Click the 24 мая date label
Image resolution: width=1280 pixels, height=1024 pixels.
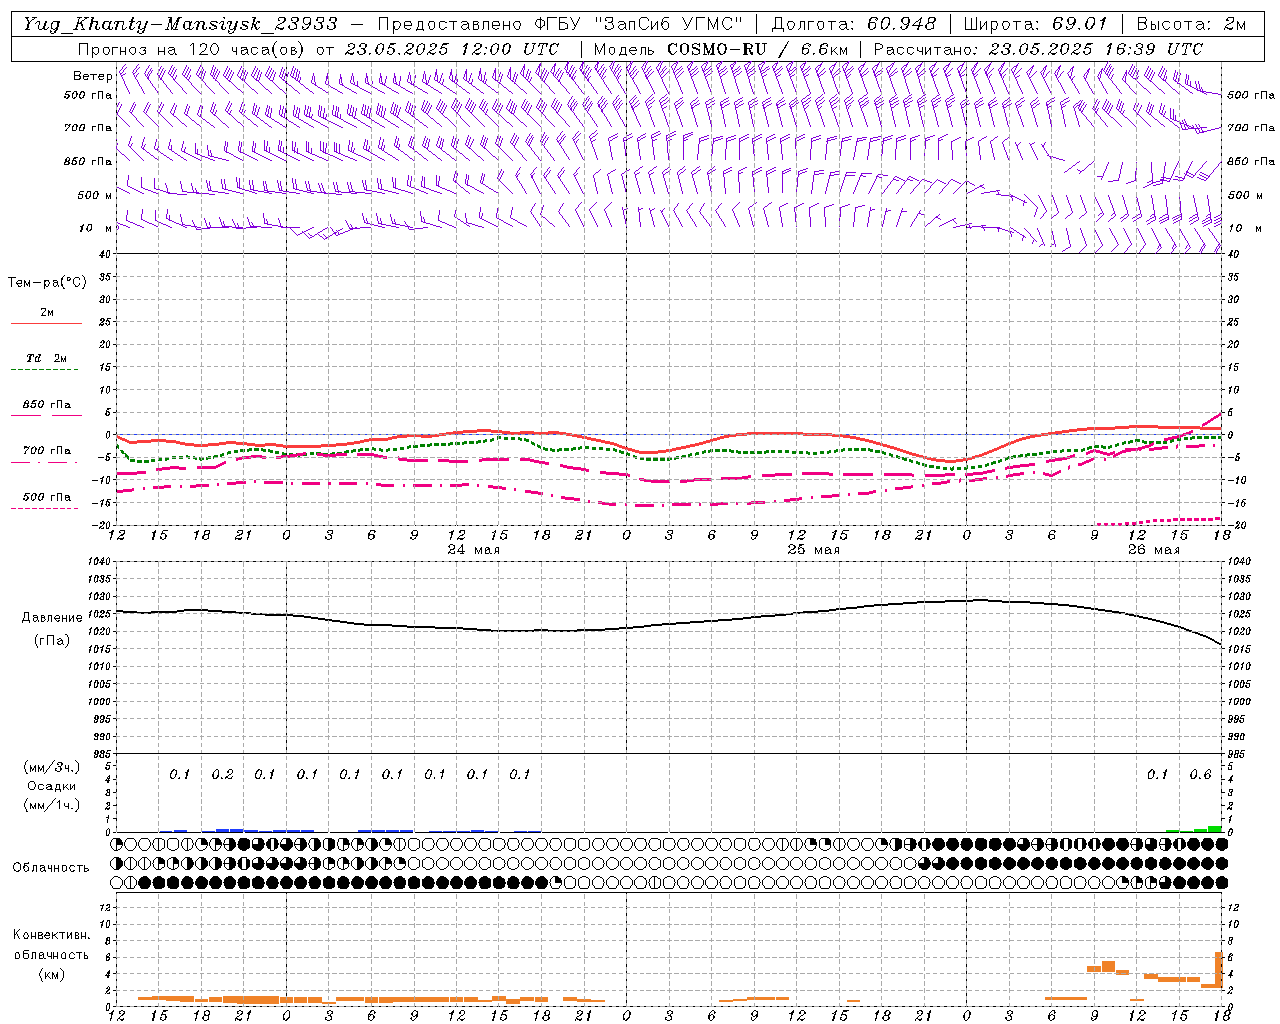[x=473, y=550]
